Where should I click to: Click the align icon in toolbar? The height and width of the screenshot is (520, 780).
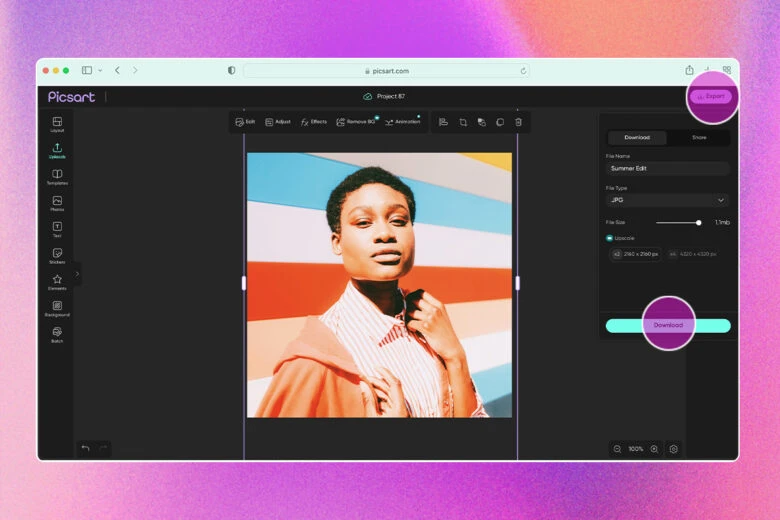click(x=443, y=122)
